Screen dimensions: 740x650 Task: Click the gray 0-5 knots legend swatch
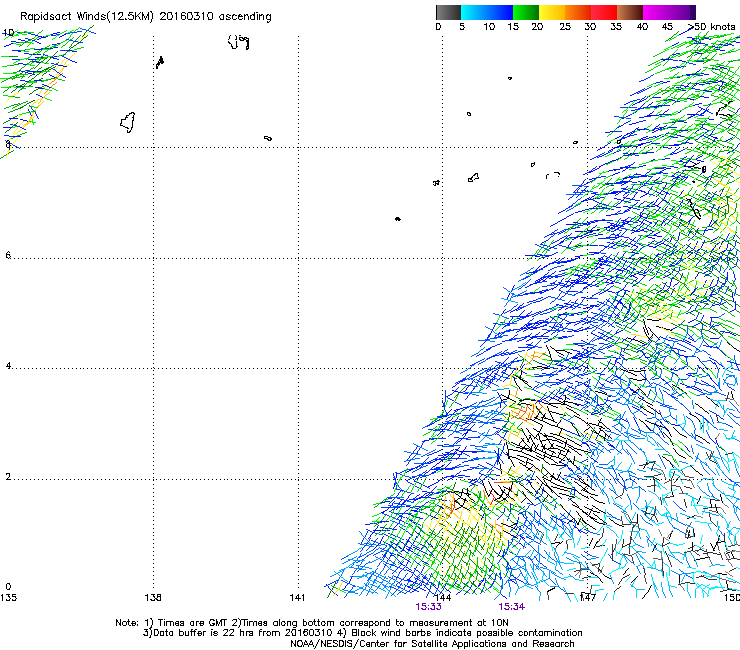coord(448,12)
